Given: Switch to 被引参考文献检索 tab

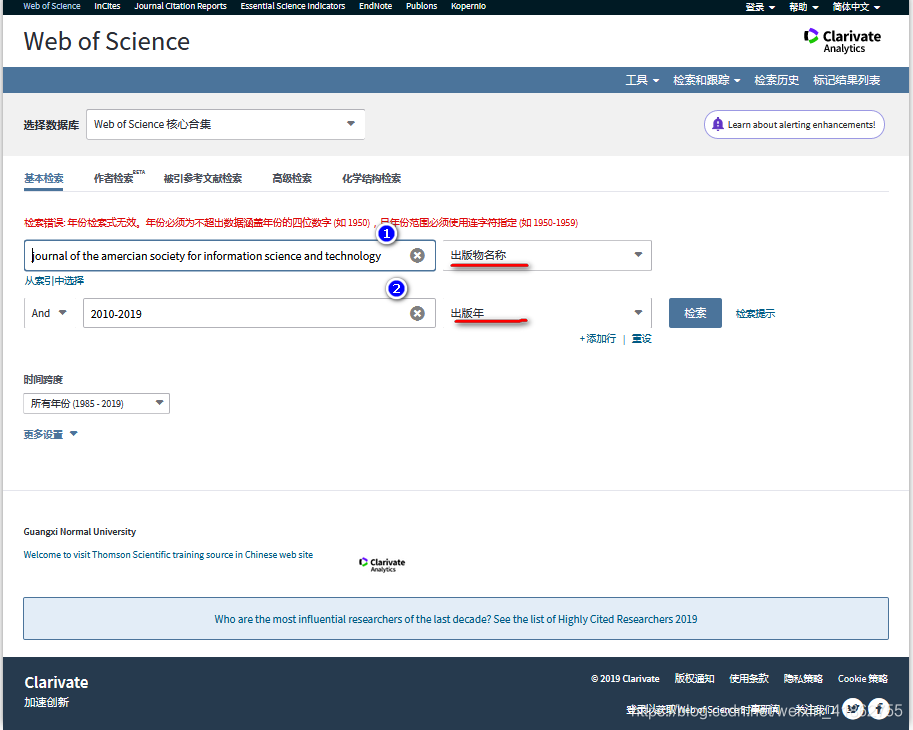Looking at the screenshot, I should (x=203, y=179).
